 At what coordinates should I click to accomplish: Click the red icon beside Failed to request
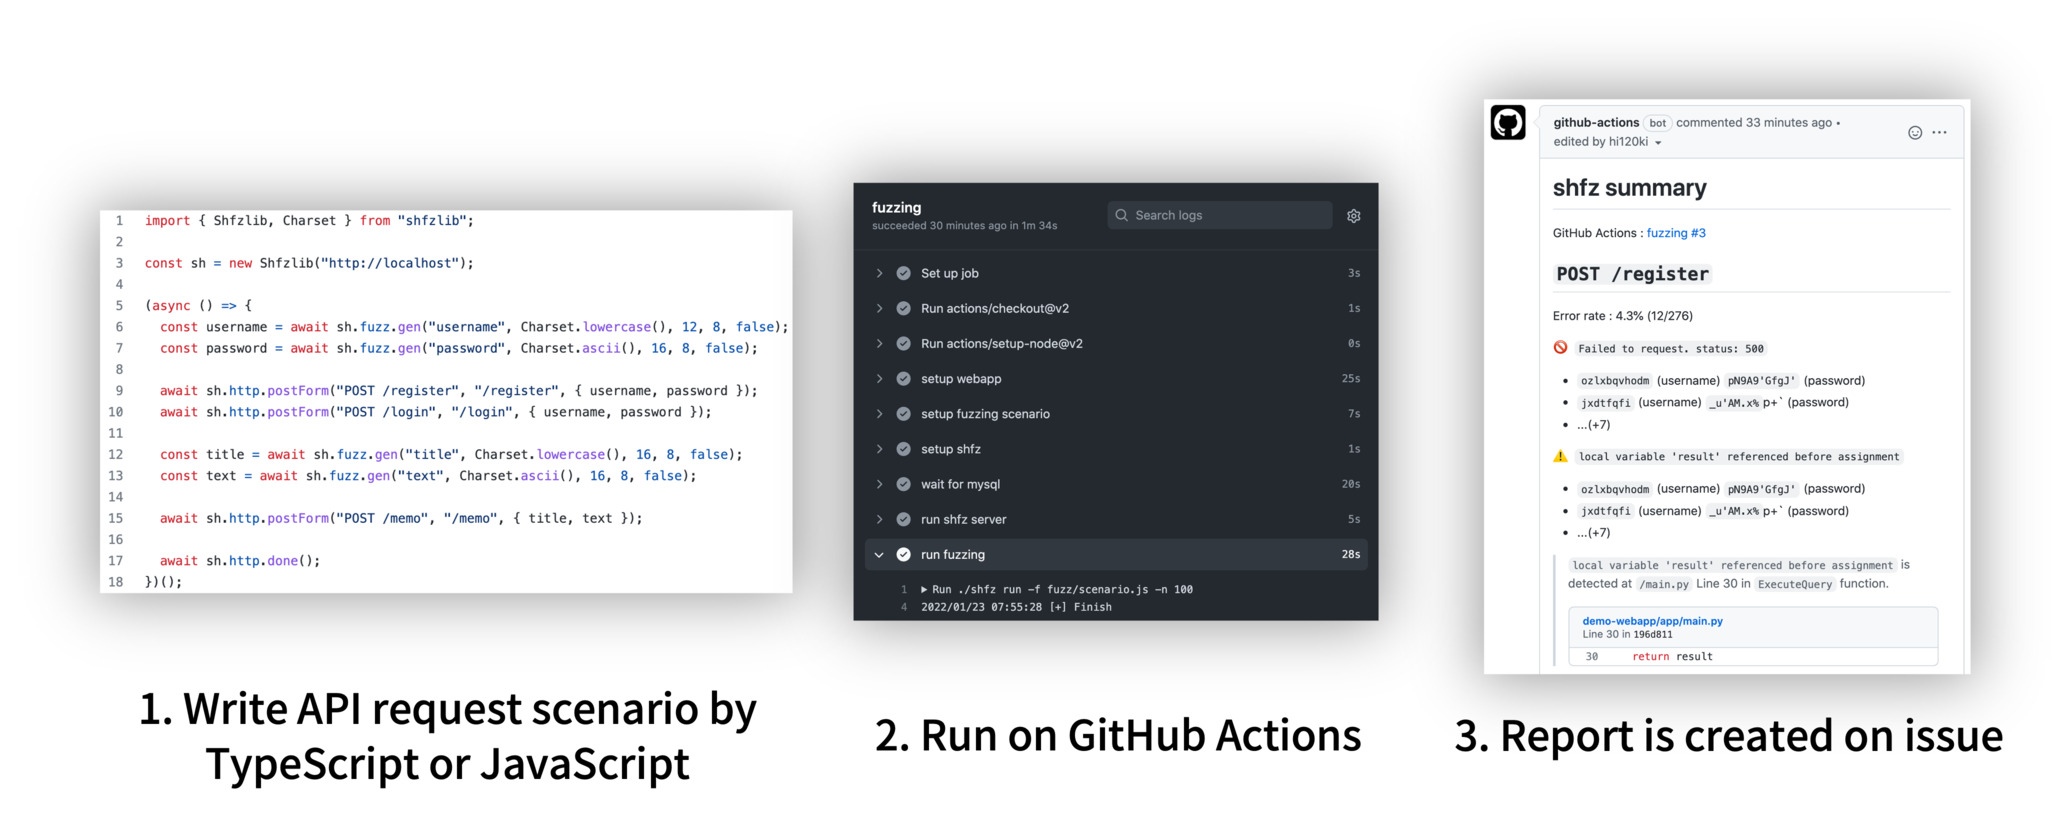tap(1560, 348)
